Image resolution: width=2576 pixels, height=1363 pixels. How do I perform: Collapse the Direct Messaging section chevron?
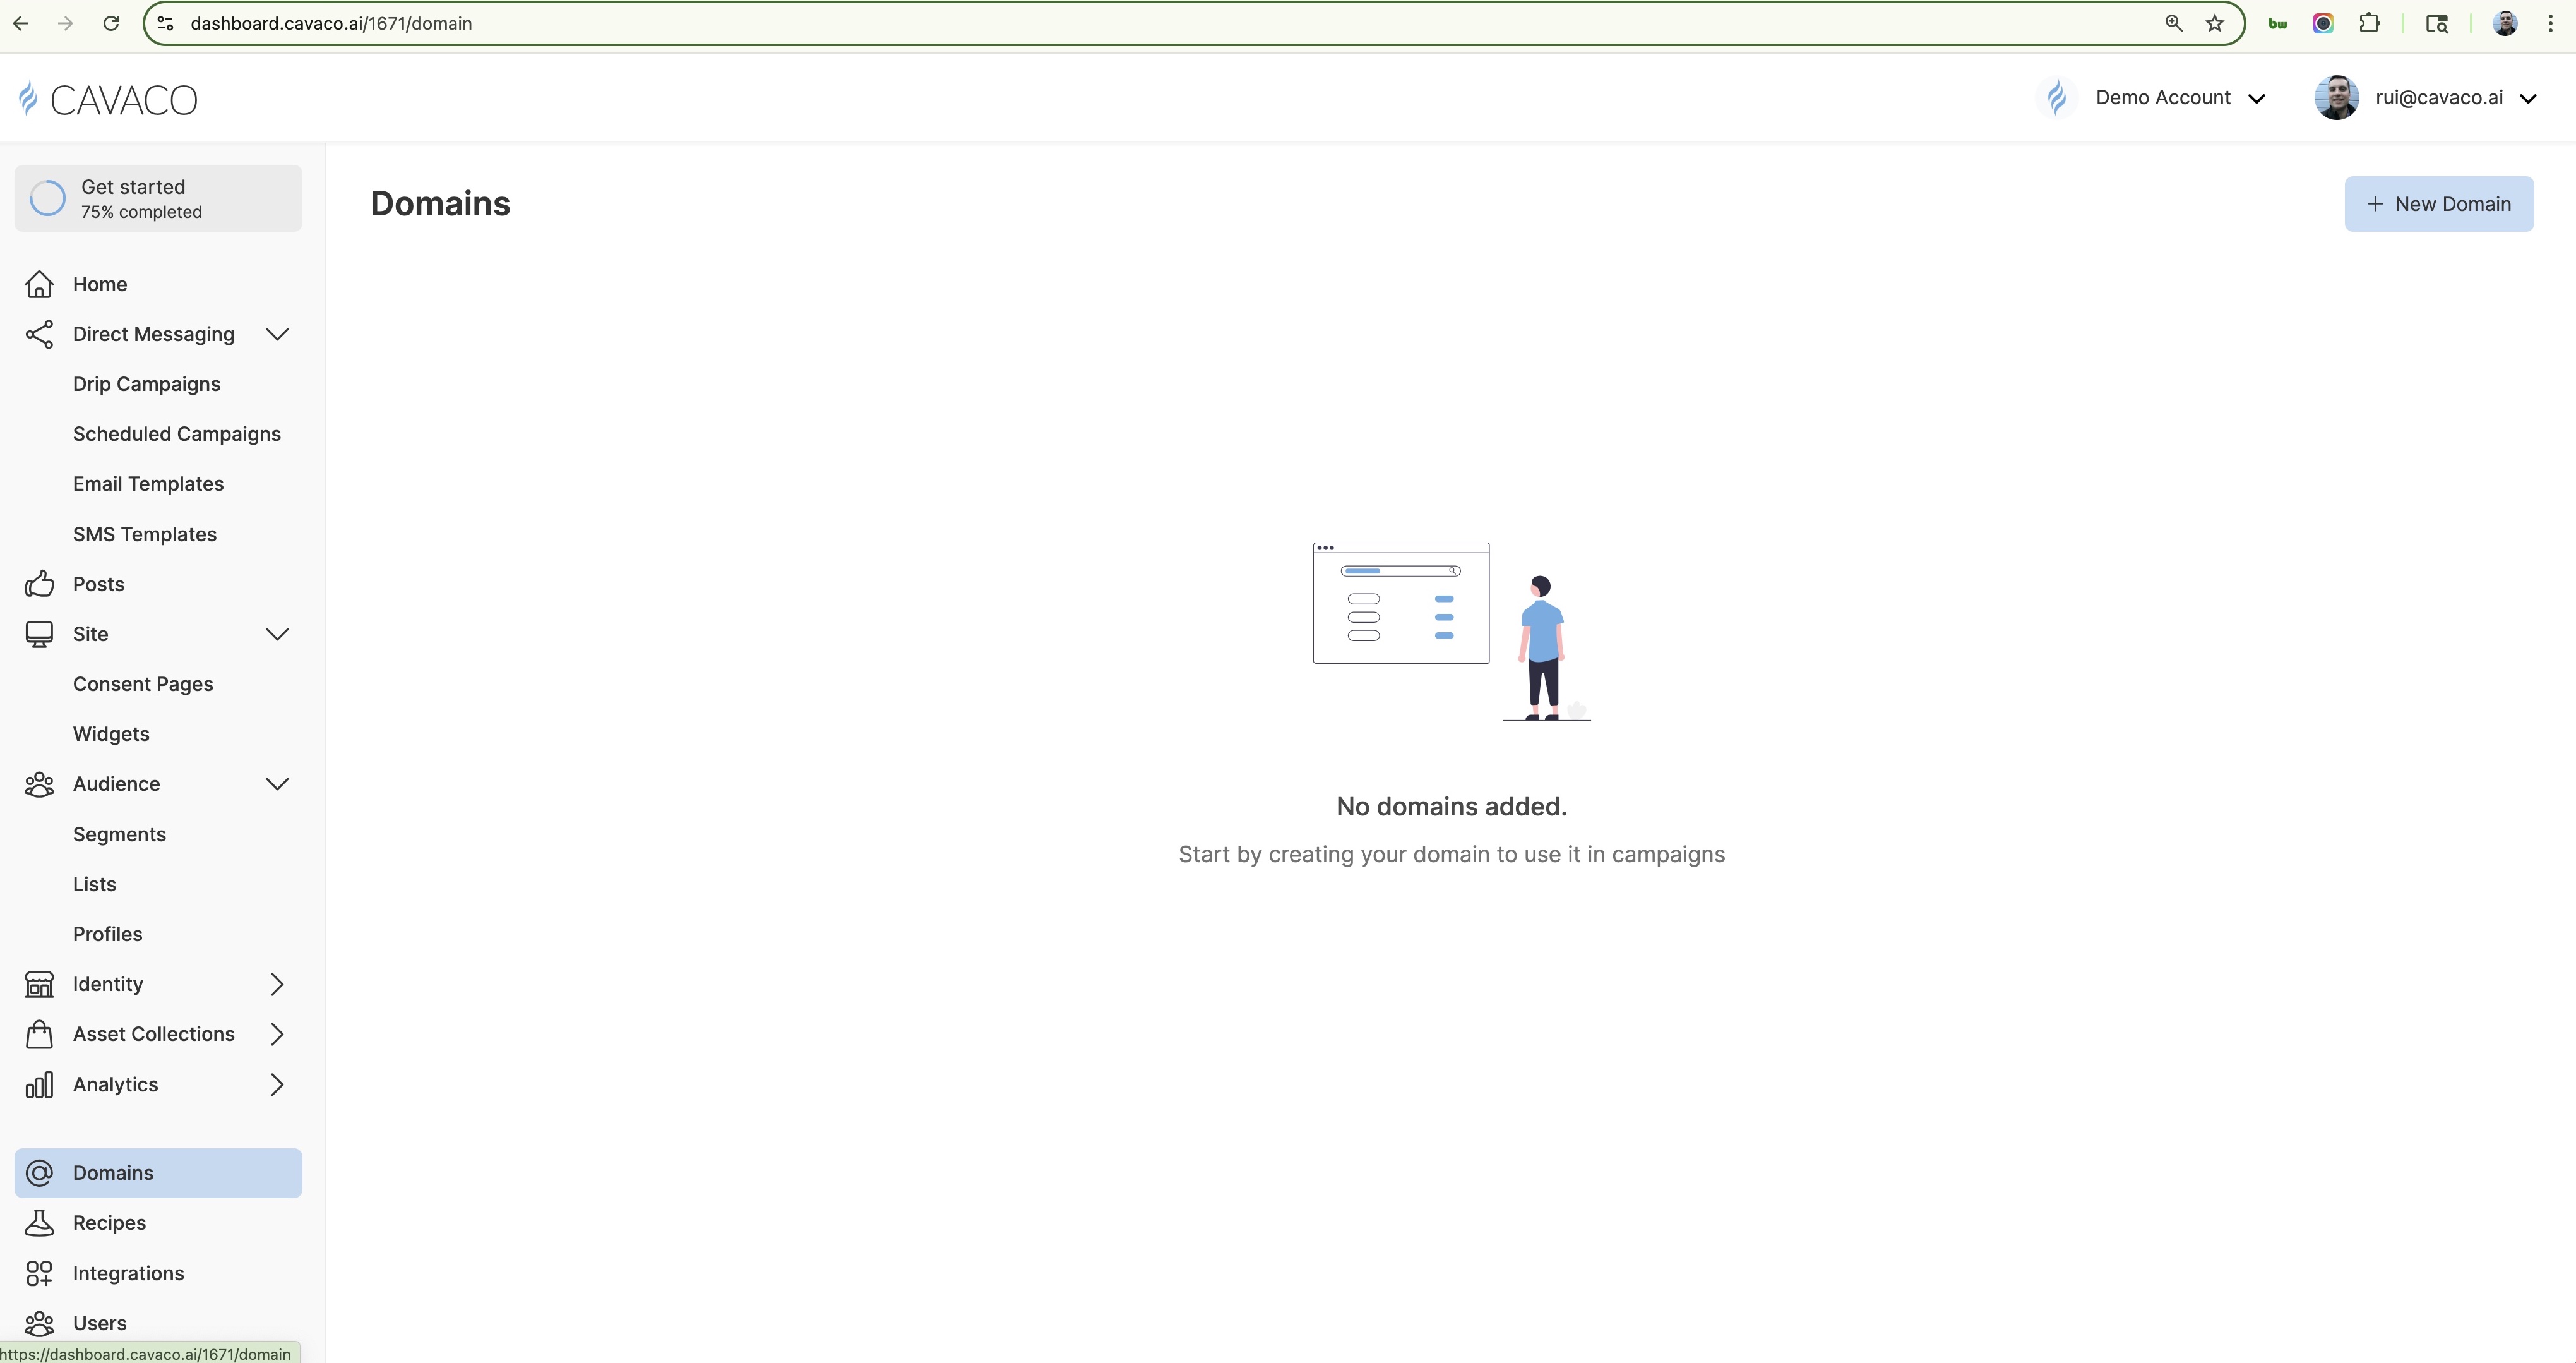tap(277, 334)
